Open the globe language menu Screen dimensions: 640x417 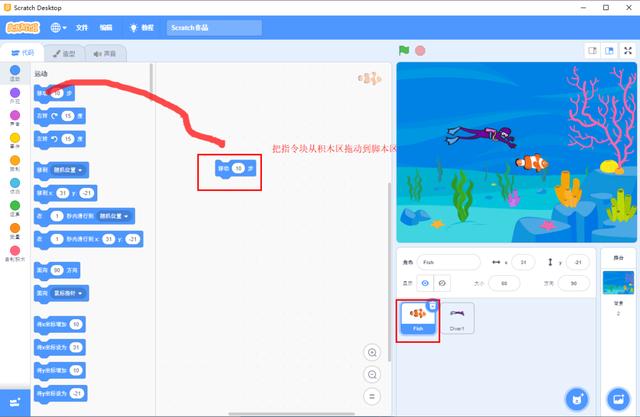tap(58, 27)
